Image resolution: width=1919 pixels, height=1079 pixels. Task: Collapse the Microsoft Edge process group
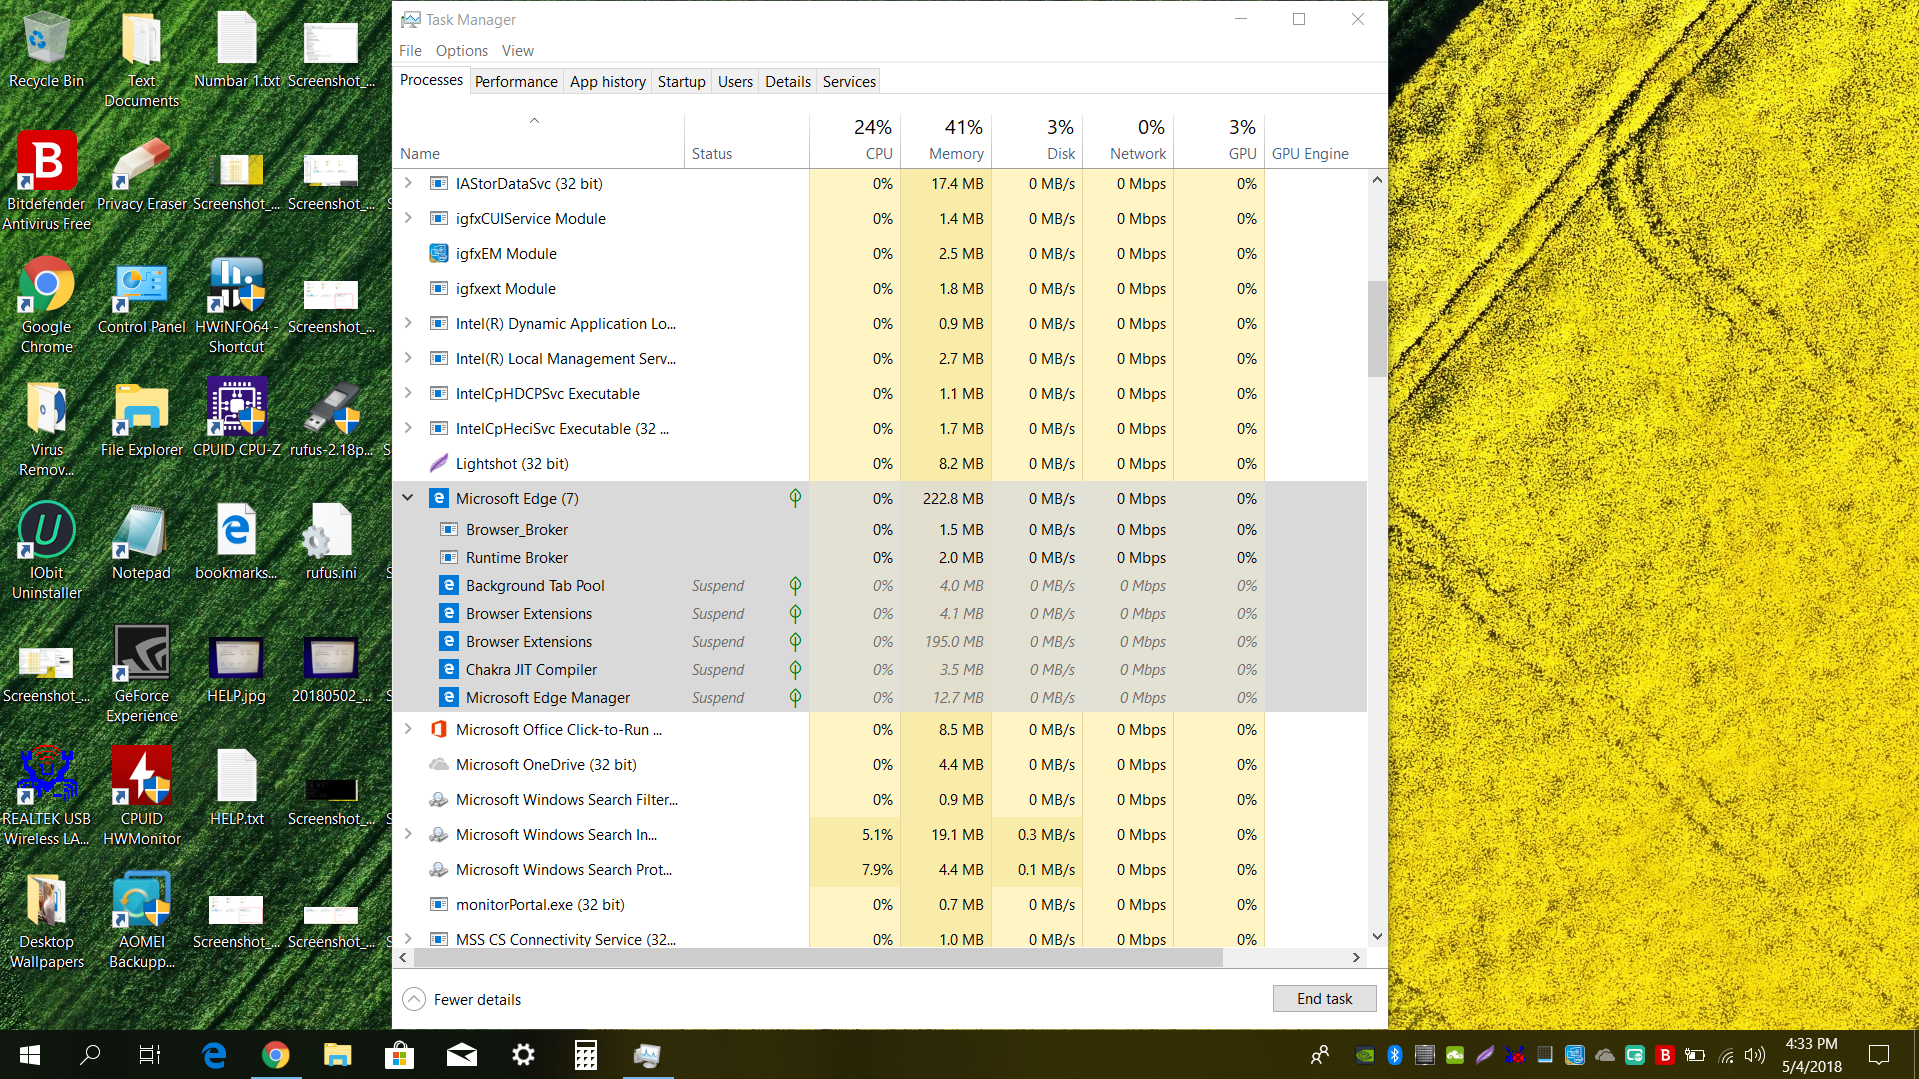coord(408,498)
